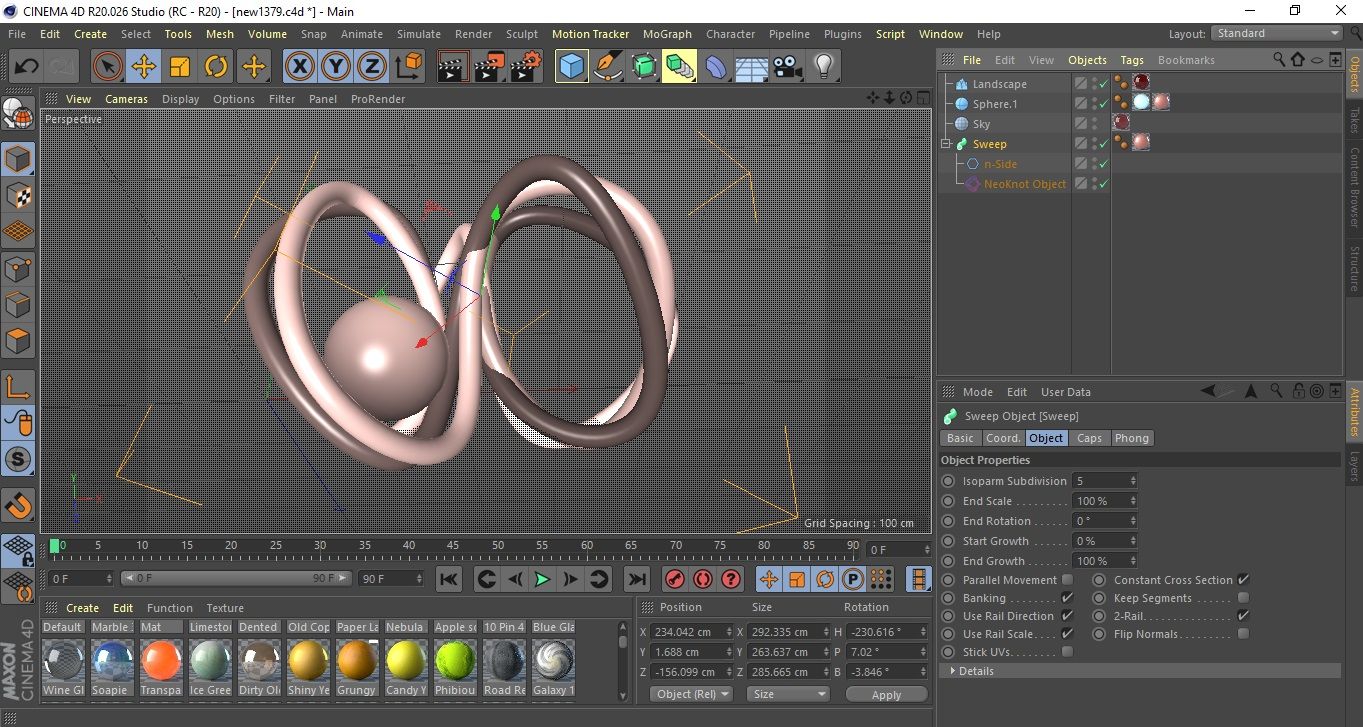Click the Apply button
Viewport: 1363px width, 727px height.
[x=887, y=694]
